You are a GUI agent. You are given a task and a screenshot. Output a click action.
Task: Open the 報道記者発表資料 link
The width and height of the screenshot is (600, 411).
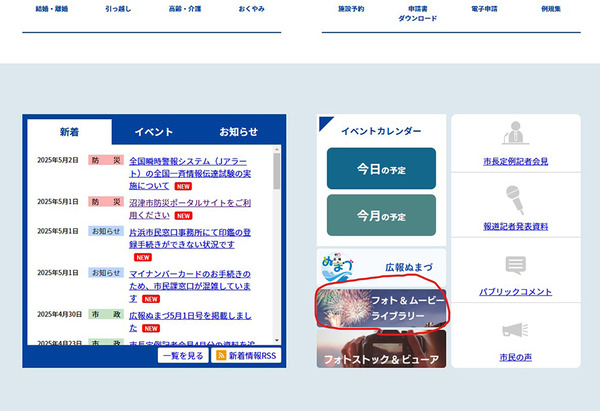(515, 227)
